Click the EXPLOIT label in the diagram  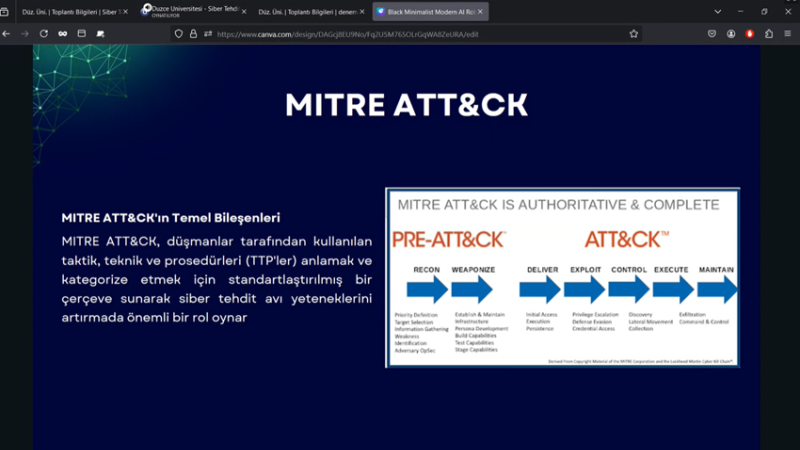click(586, 269)
